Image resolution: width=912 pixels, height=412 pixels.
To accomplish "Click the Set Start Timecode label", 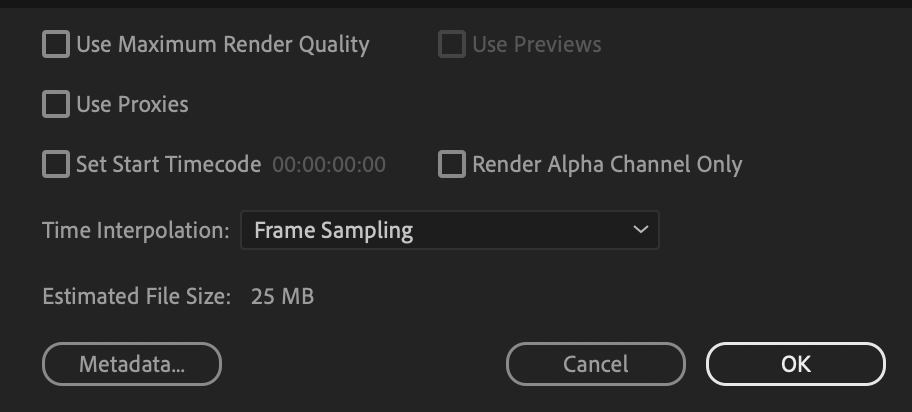I will pyautogui.click(x=168, y=164).
